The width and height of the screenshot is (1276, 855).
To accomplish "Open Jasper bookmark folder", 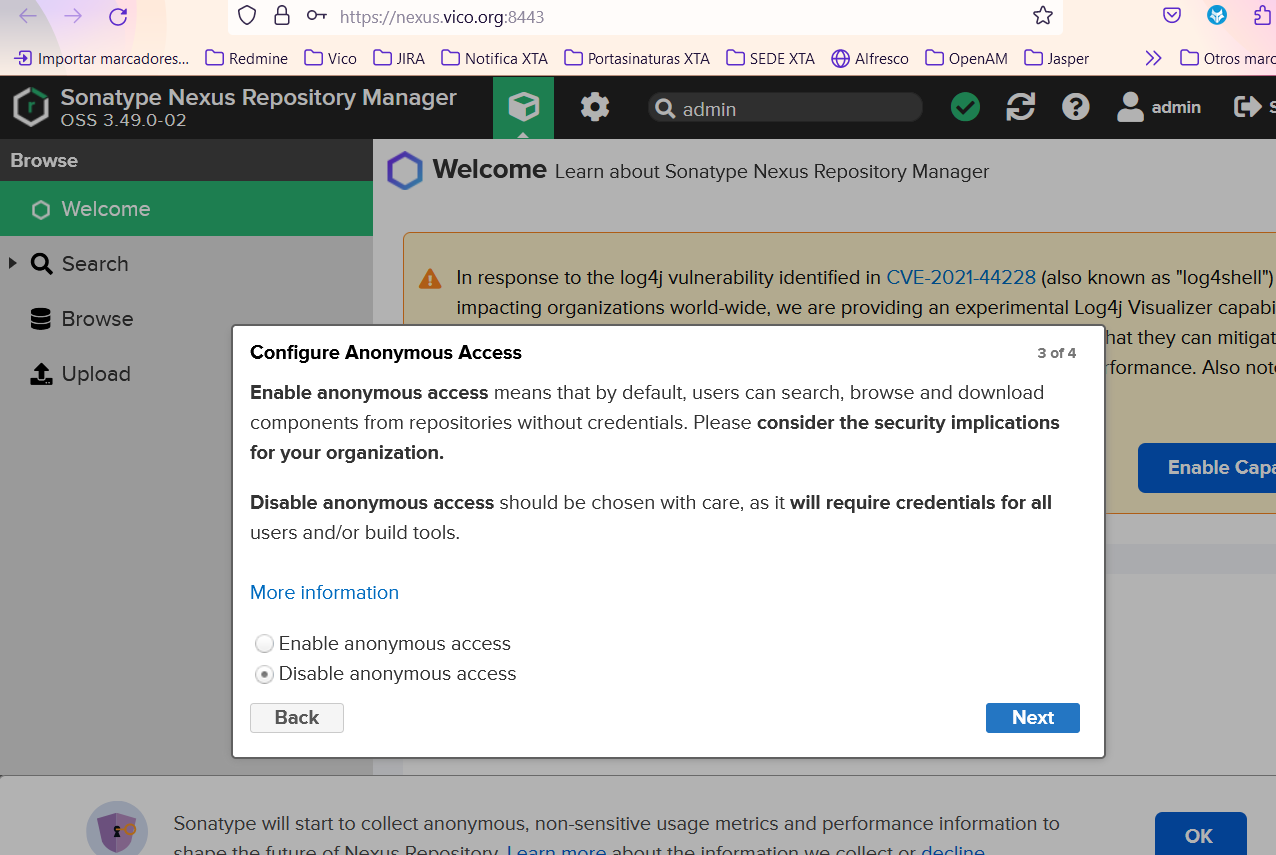I will click(1057, 58).
